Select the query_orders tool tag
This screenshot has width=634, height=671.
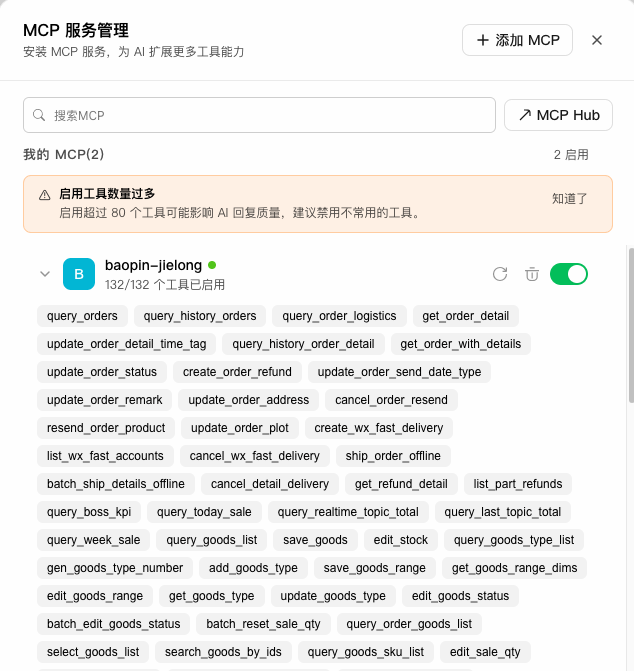82,316
